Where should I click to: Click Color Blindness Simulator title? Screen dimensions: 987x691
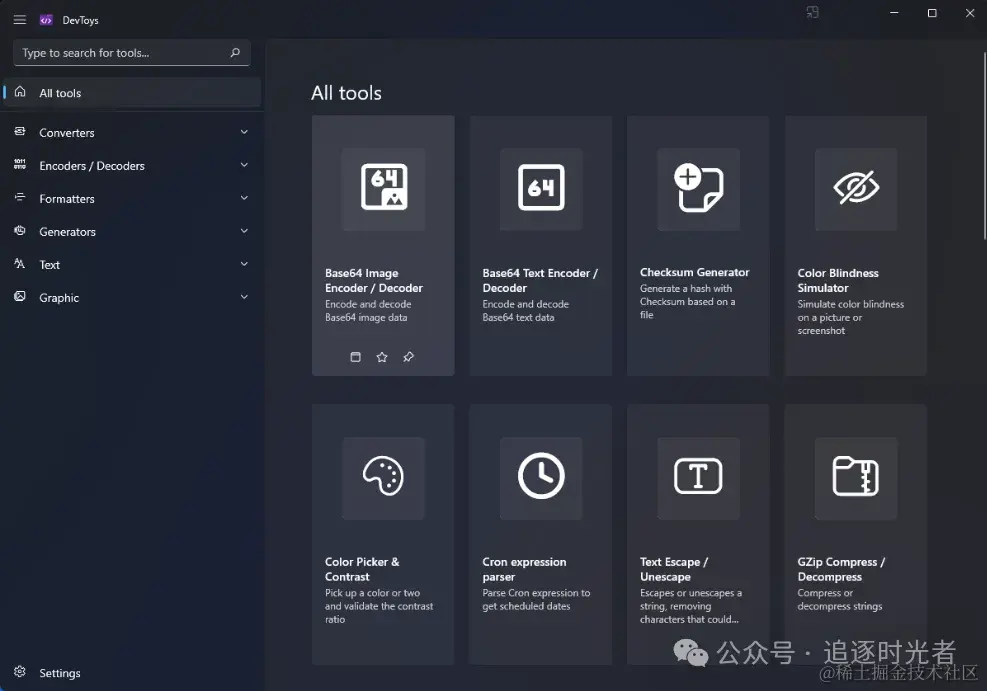(x=838, y=281)
